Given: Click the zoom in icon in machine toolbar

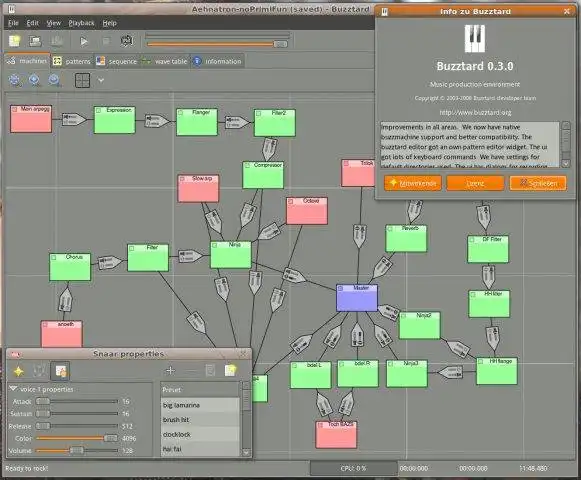Looking at the screenshot, I should pyautogui.click(x=34, y=80).
